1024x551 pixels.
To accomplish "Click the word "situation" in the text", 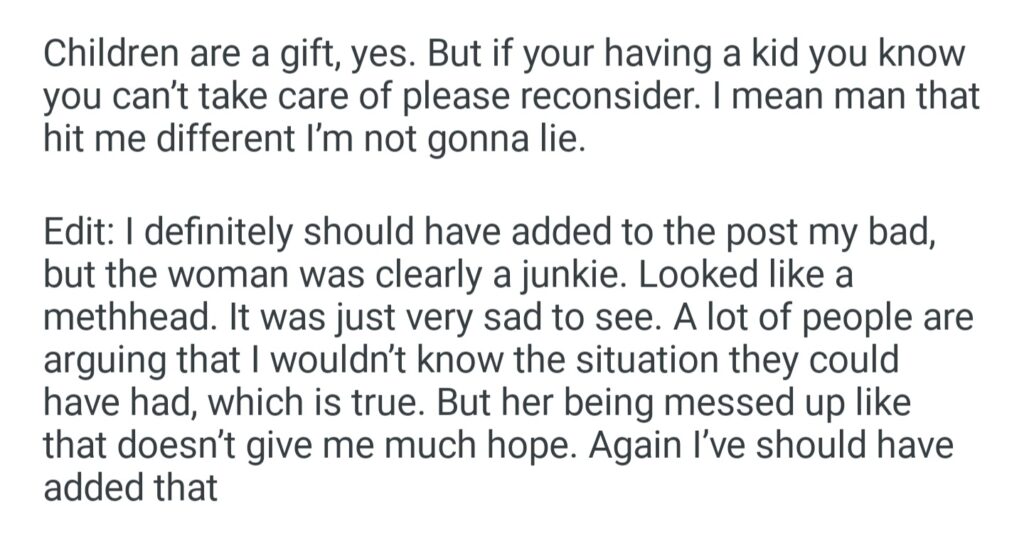I will tap(647, 359).
